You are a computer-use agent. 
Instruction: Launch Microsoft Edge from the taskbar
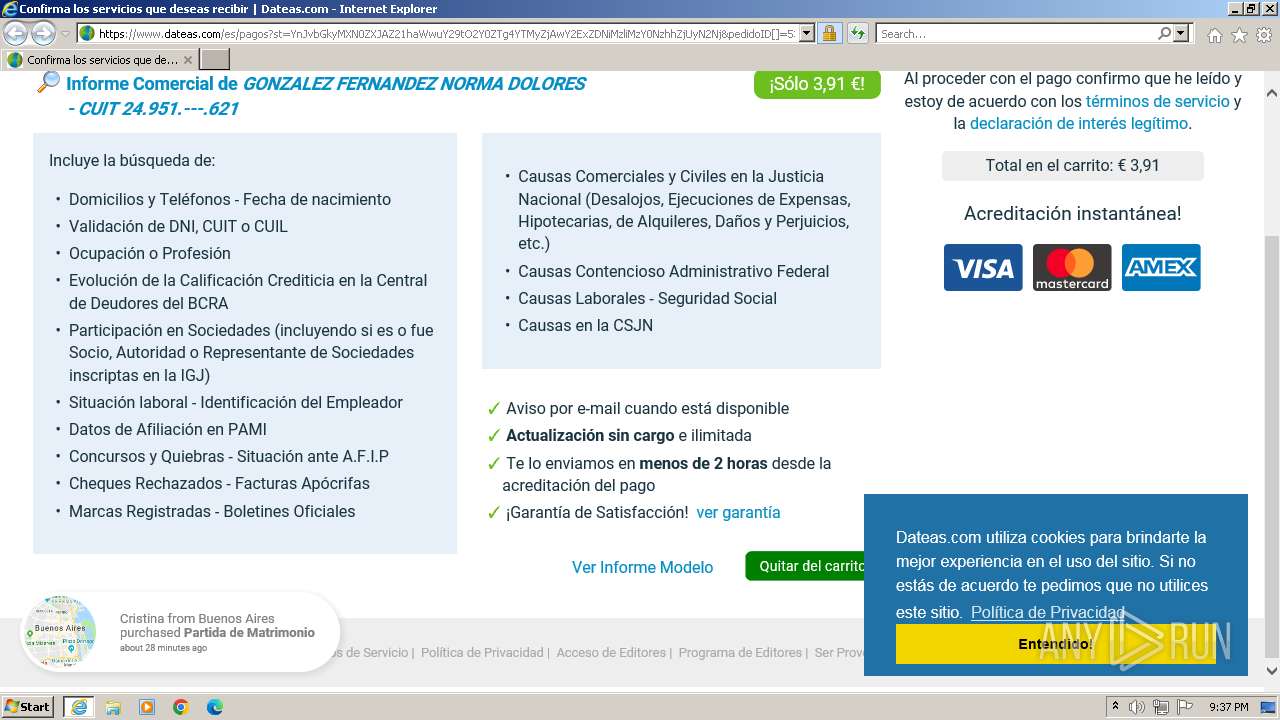(x=215, y=707)
